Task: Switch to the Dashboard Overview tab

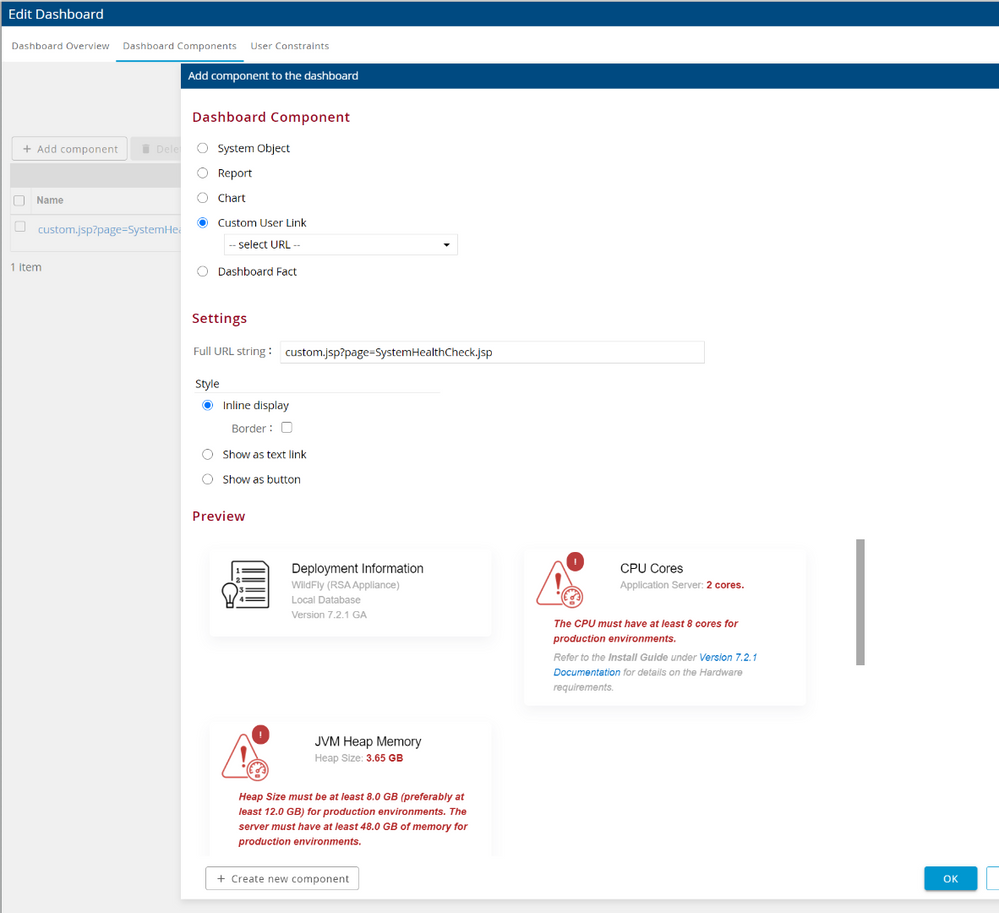Action: pyautogui.click(x=60, y=46)
